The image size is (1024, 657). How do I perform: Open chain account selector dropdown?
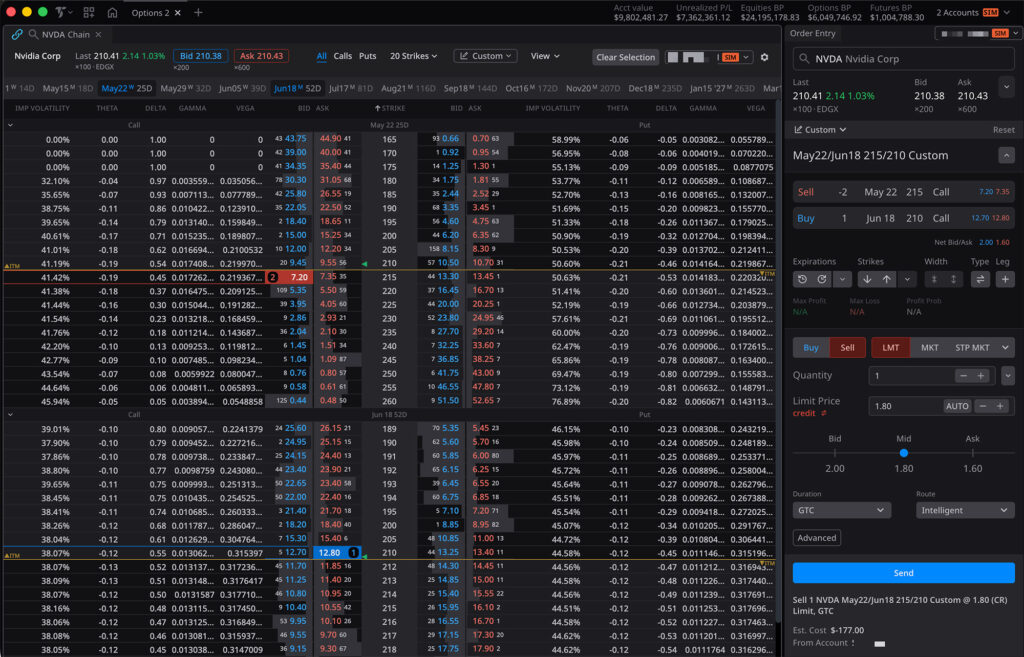coord(745,57)
